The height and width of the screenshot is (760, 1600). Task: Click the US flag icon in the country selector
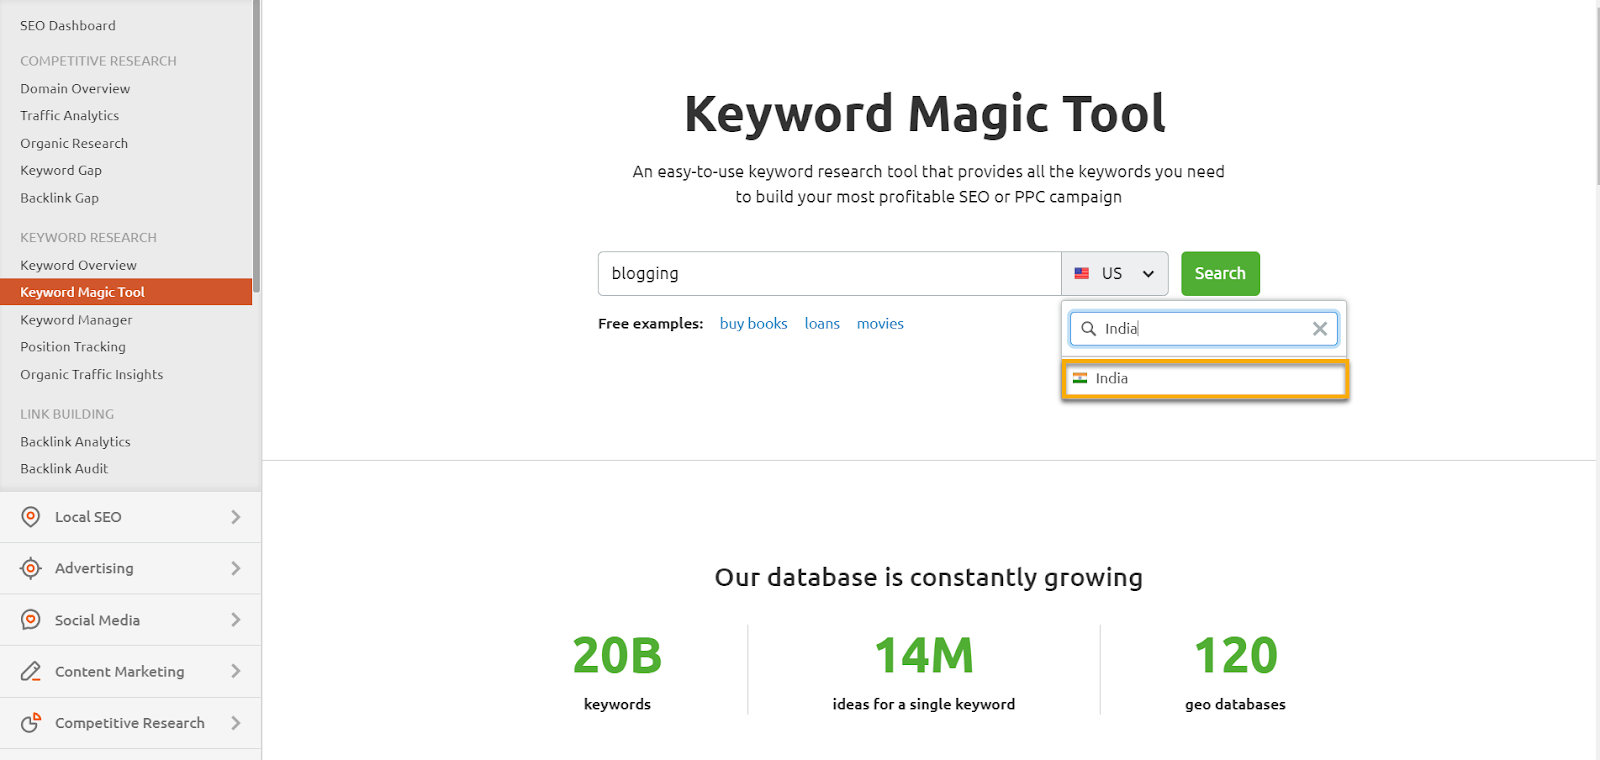click(x=1082, y=273)
